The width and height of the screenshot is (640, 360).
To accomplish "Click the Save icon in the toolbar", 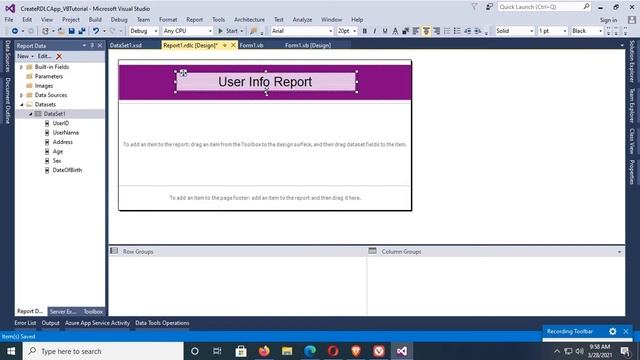I will [x=71, y=31].
